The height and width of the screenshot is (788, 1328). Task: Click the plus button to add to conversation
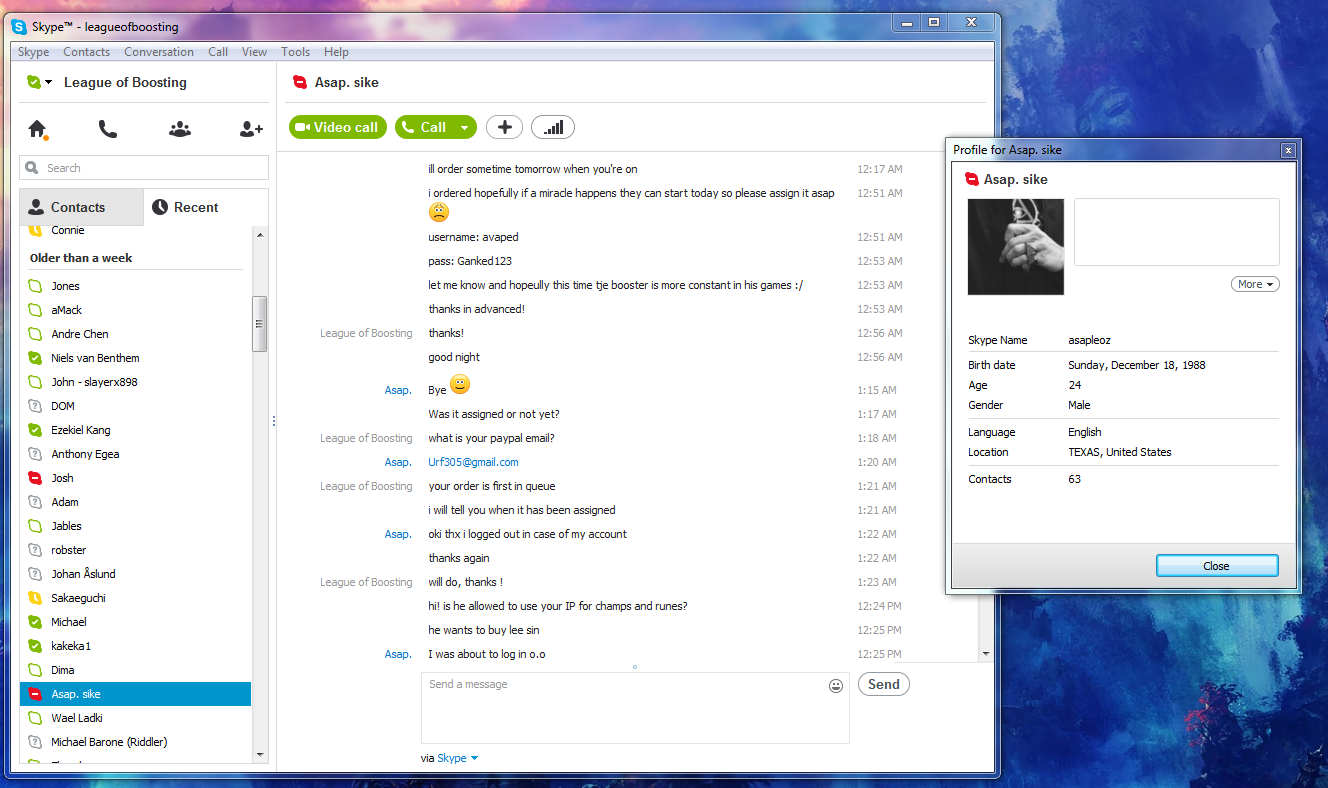[505, 127]
